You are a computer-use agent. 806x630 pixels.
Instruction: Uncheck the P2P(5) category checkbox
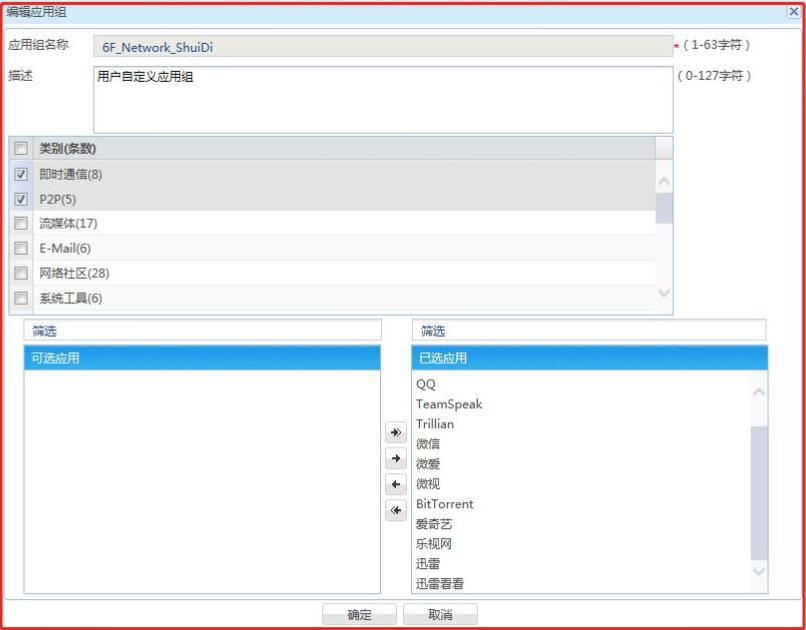[21, 199]
